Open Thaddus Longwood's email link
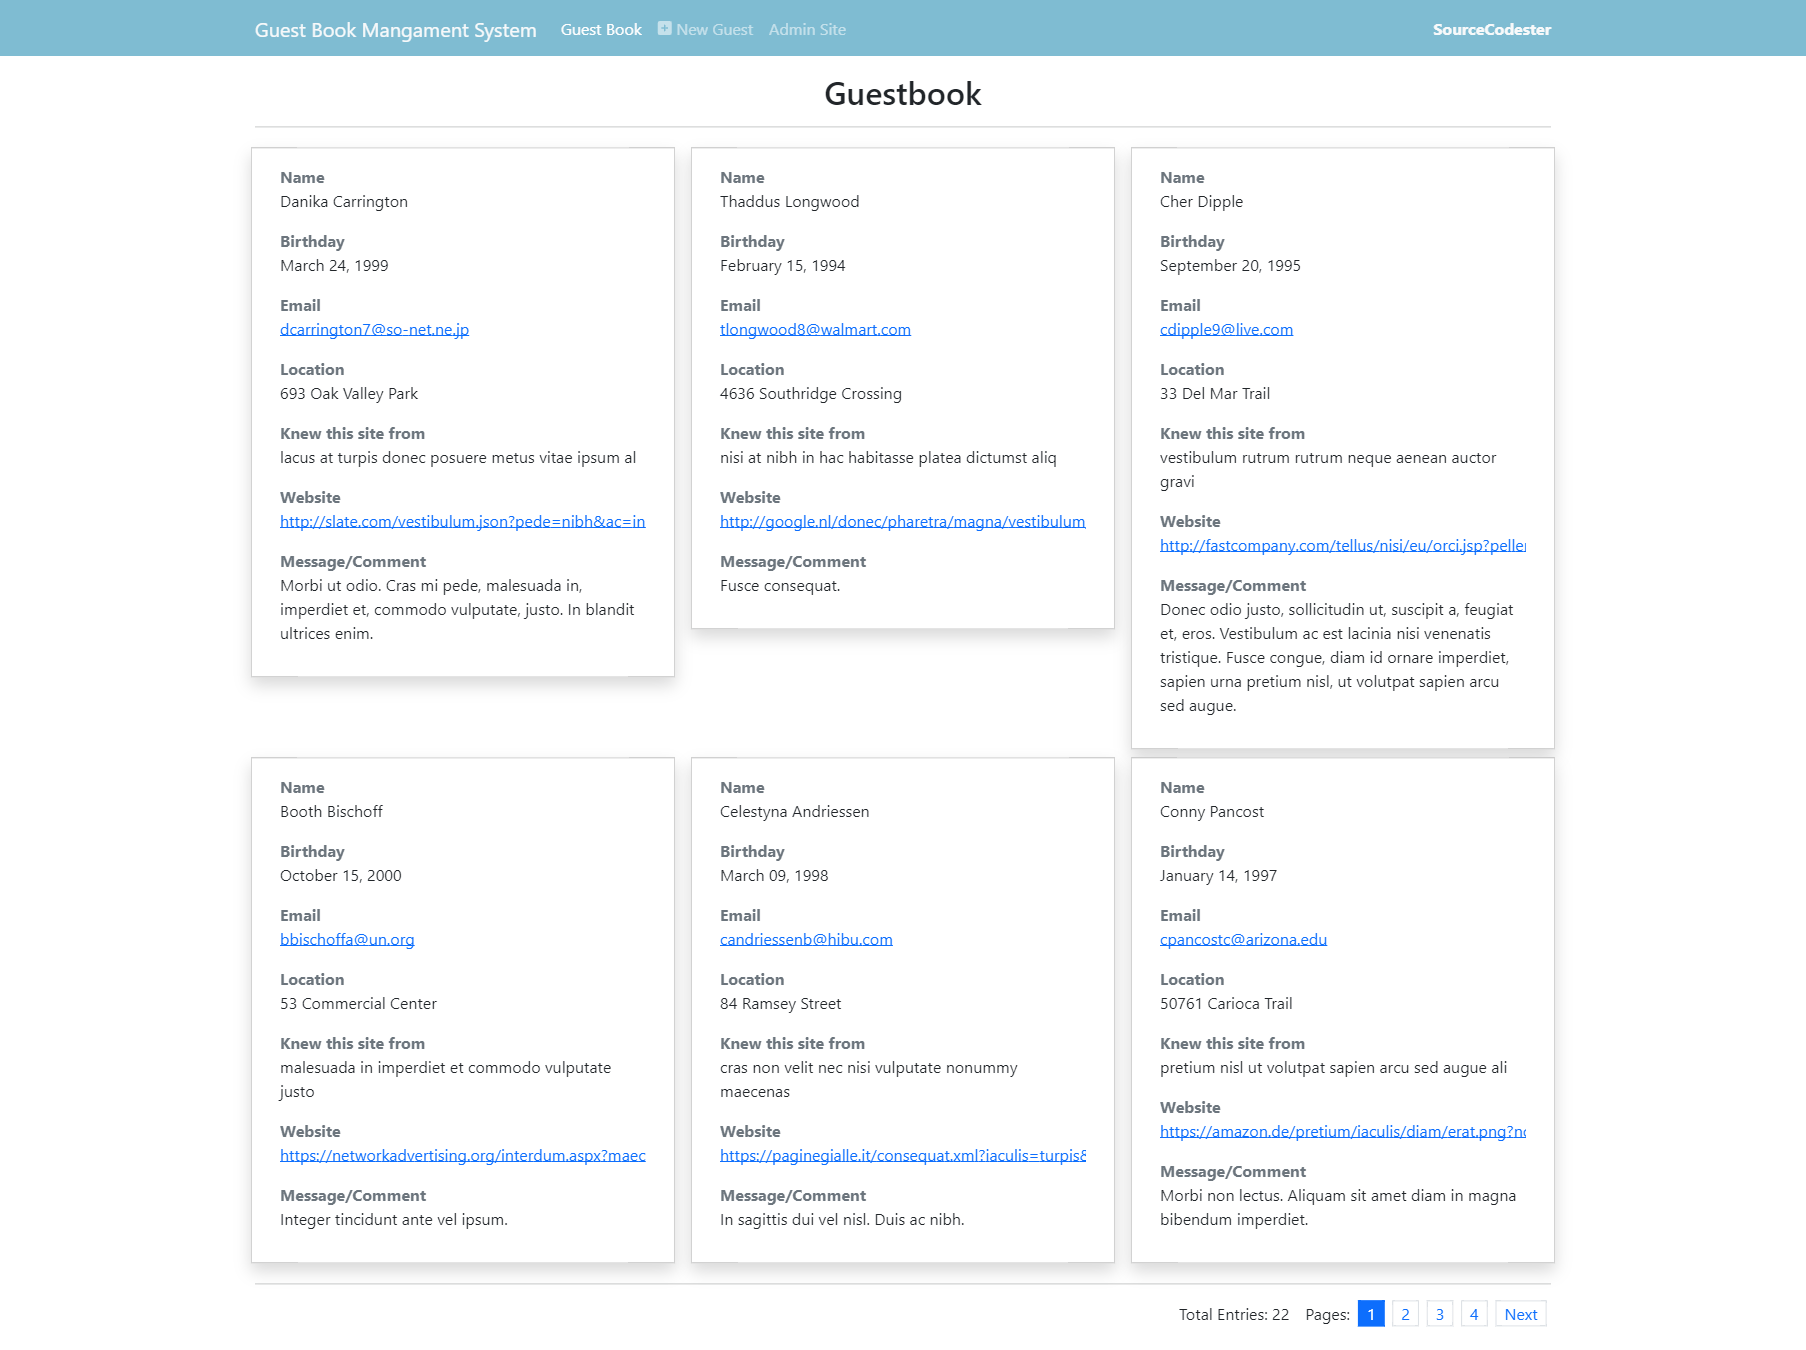1806x1350 pixels. (815, 328)
